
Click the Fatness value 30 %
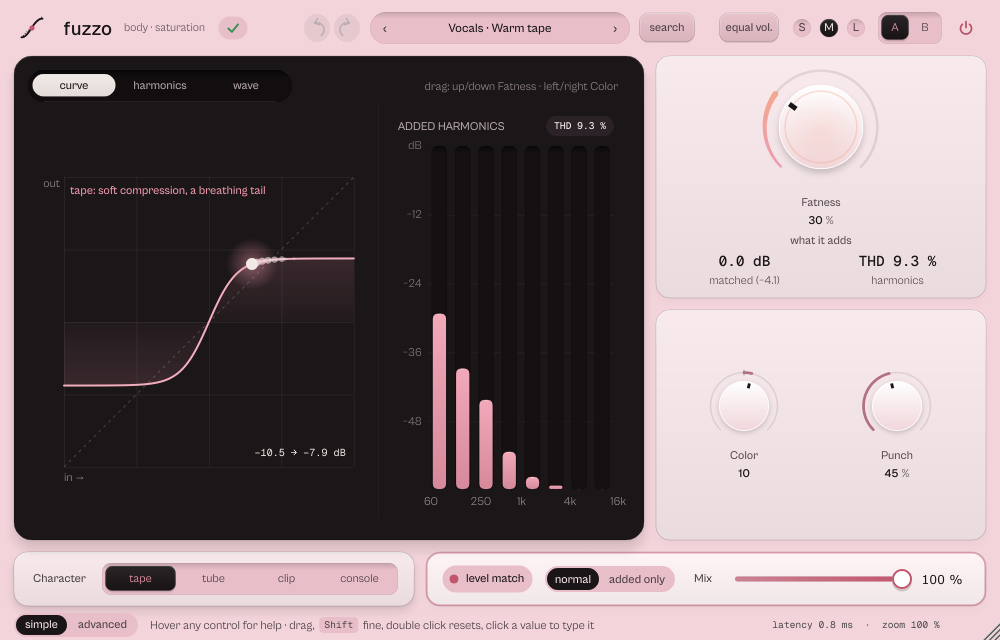click(x=820, y=220)
